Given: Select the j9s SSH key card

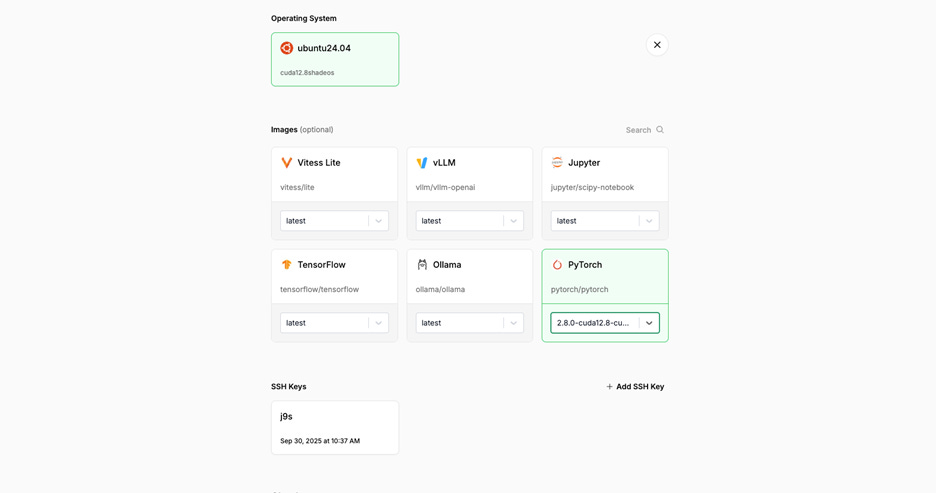Looking at the screenshot, I should [335, 428].
